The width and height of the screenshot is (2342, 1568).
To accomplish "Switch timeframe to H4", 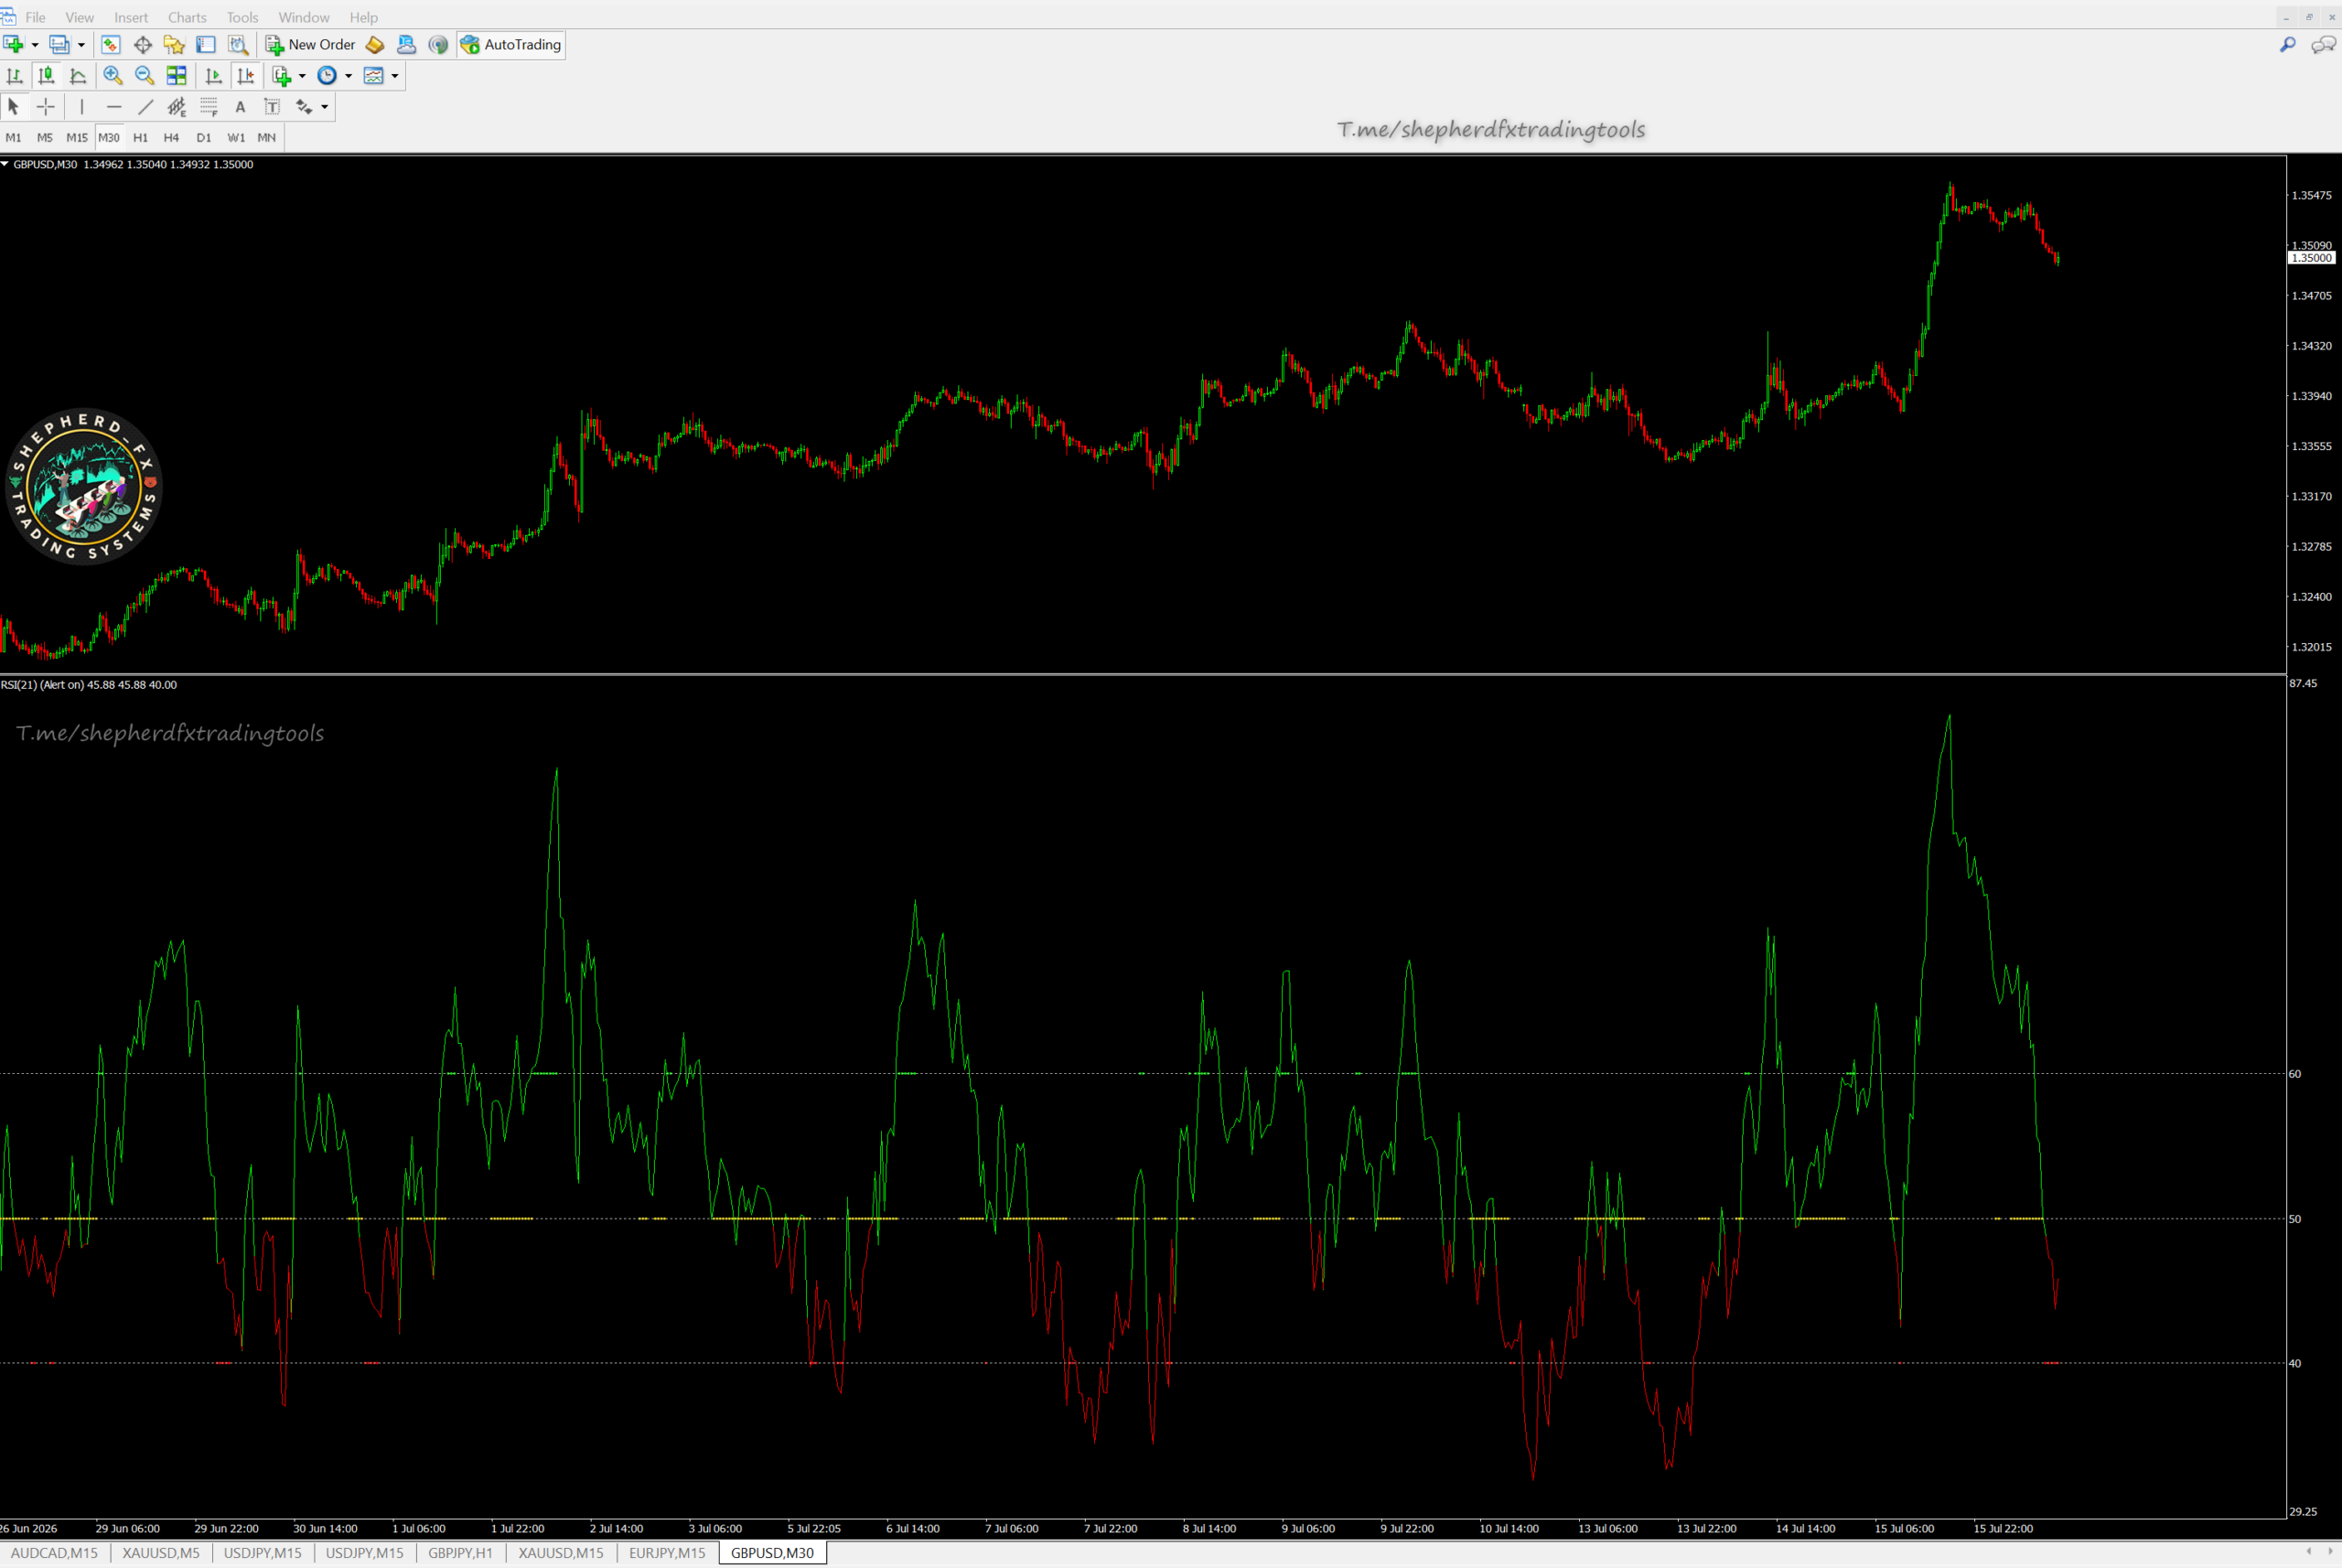I will click(171, 138).
